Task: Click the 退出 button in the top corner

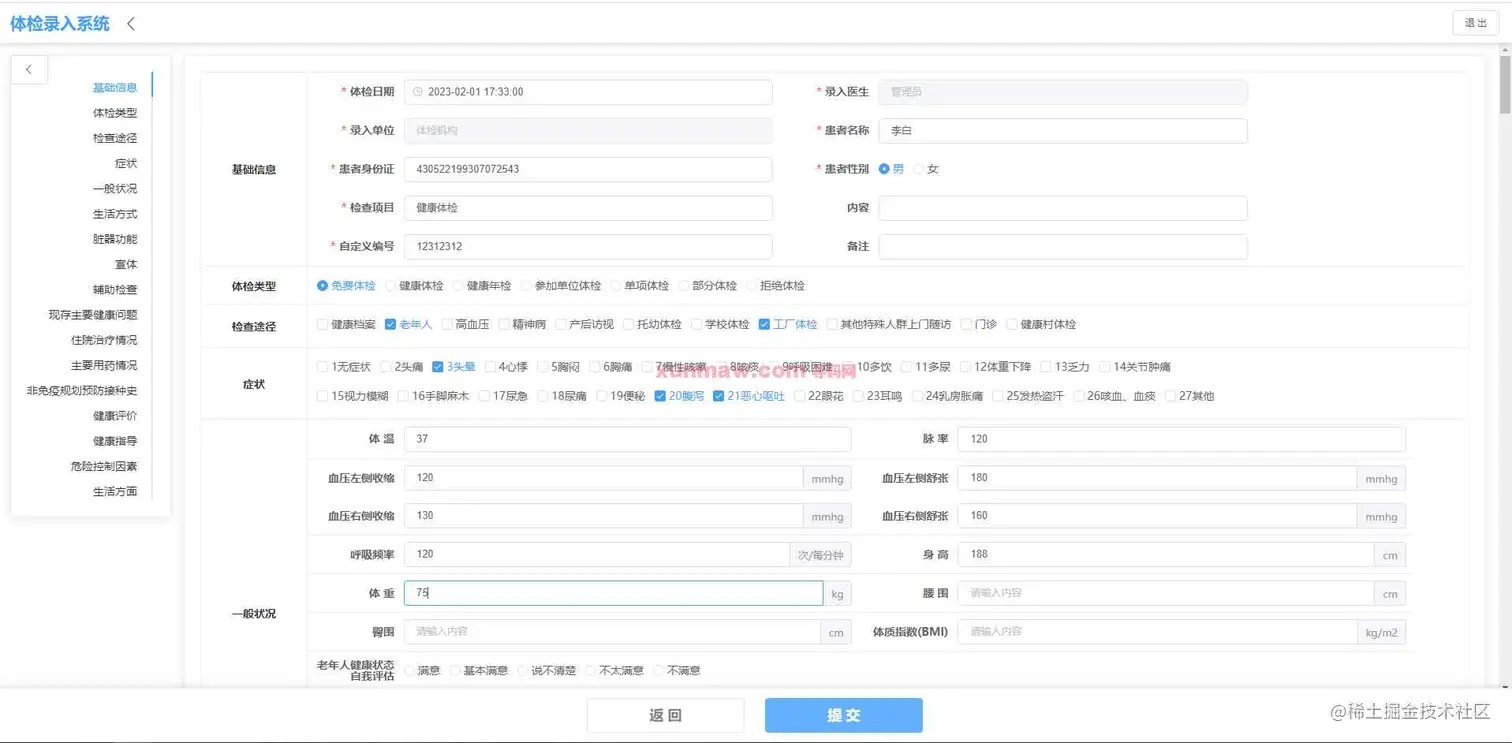Action: click(1475, 22)
